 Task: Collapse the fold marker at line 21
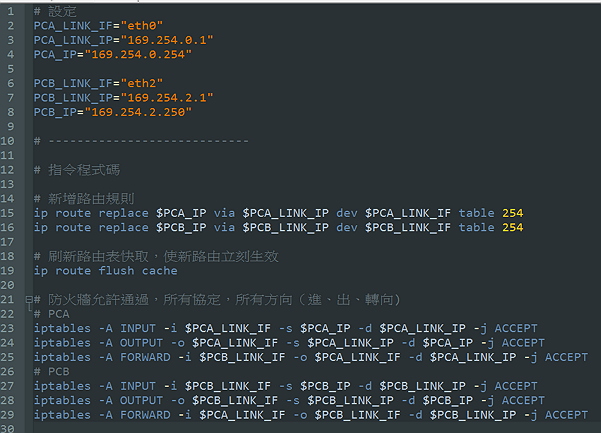(28, 299)
